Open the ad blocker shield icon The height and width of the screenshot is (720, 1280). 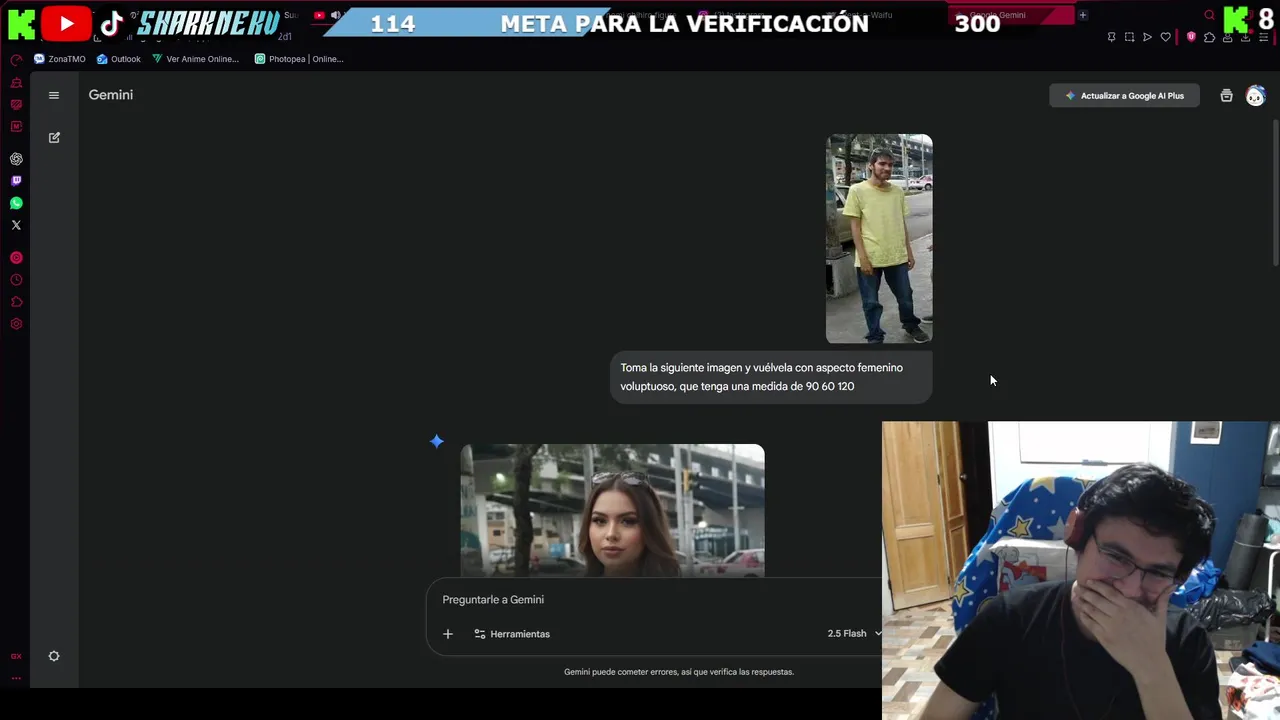[x=1191, y=37]
